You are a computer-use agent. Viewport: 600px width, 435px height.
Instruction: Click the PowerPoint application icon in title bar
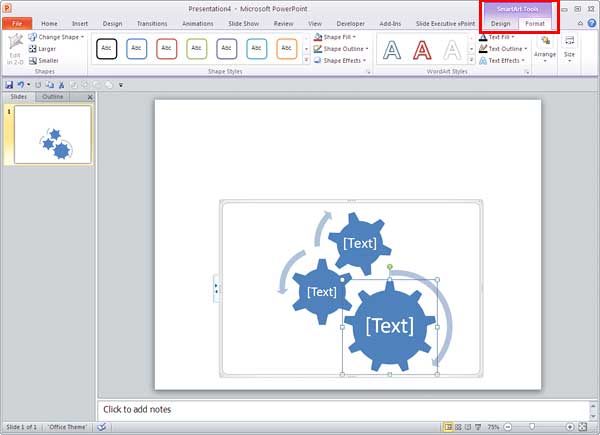[7, 8]
